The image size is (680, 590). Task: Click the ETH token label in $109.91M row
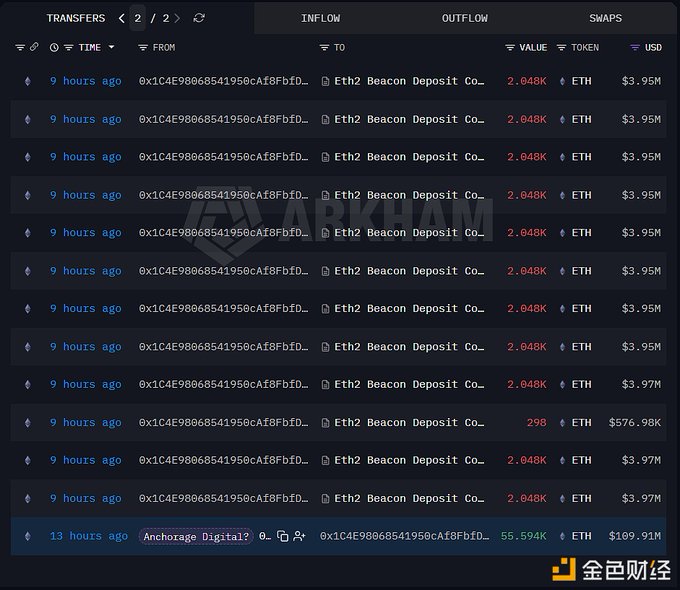pyautogui.click(x=581, y=536)
